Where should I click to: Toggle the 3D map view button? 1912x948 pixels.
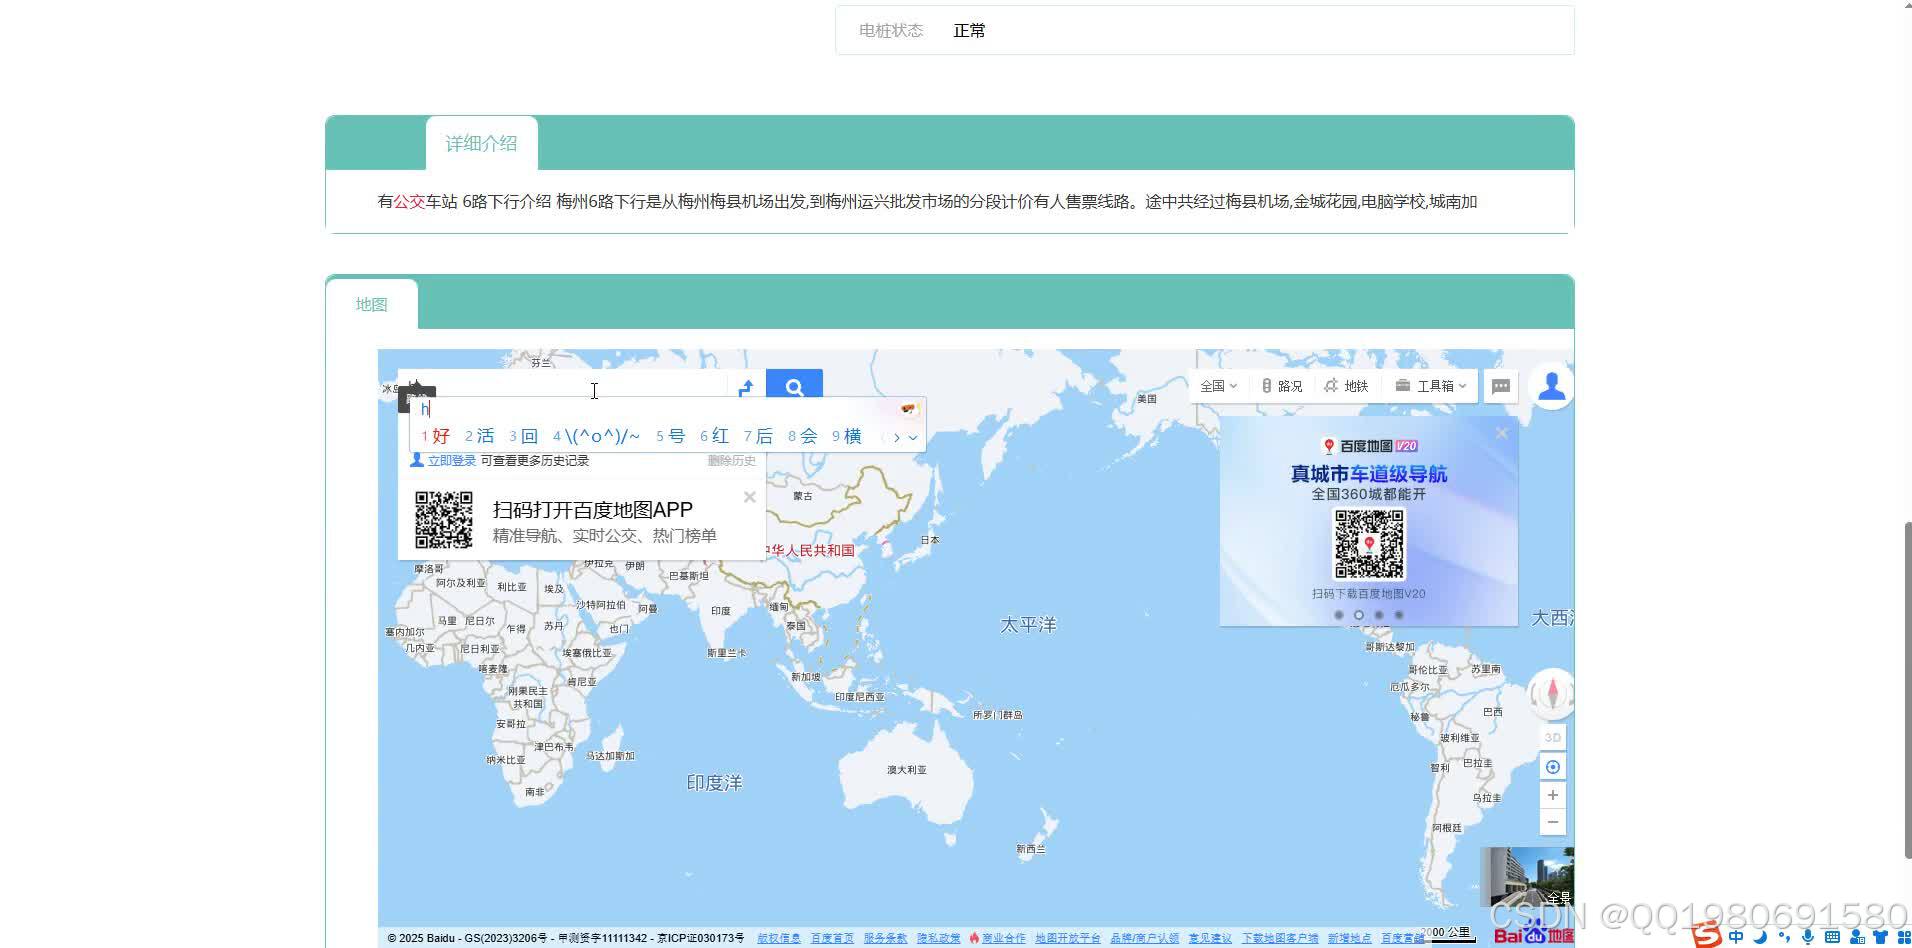1553,737
